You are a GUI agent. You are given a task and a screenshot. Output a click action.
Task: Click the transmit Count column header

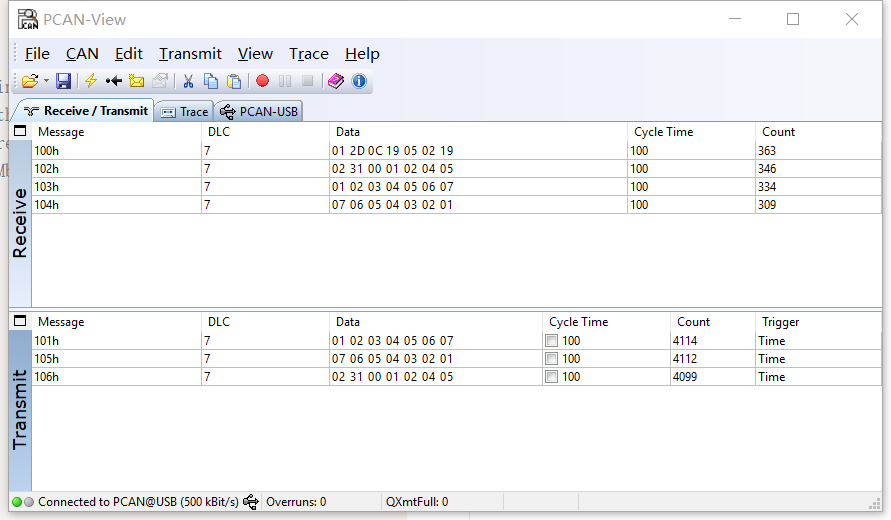pyautogui.click(x=713, y=322)
